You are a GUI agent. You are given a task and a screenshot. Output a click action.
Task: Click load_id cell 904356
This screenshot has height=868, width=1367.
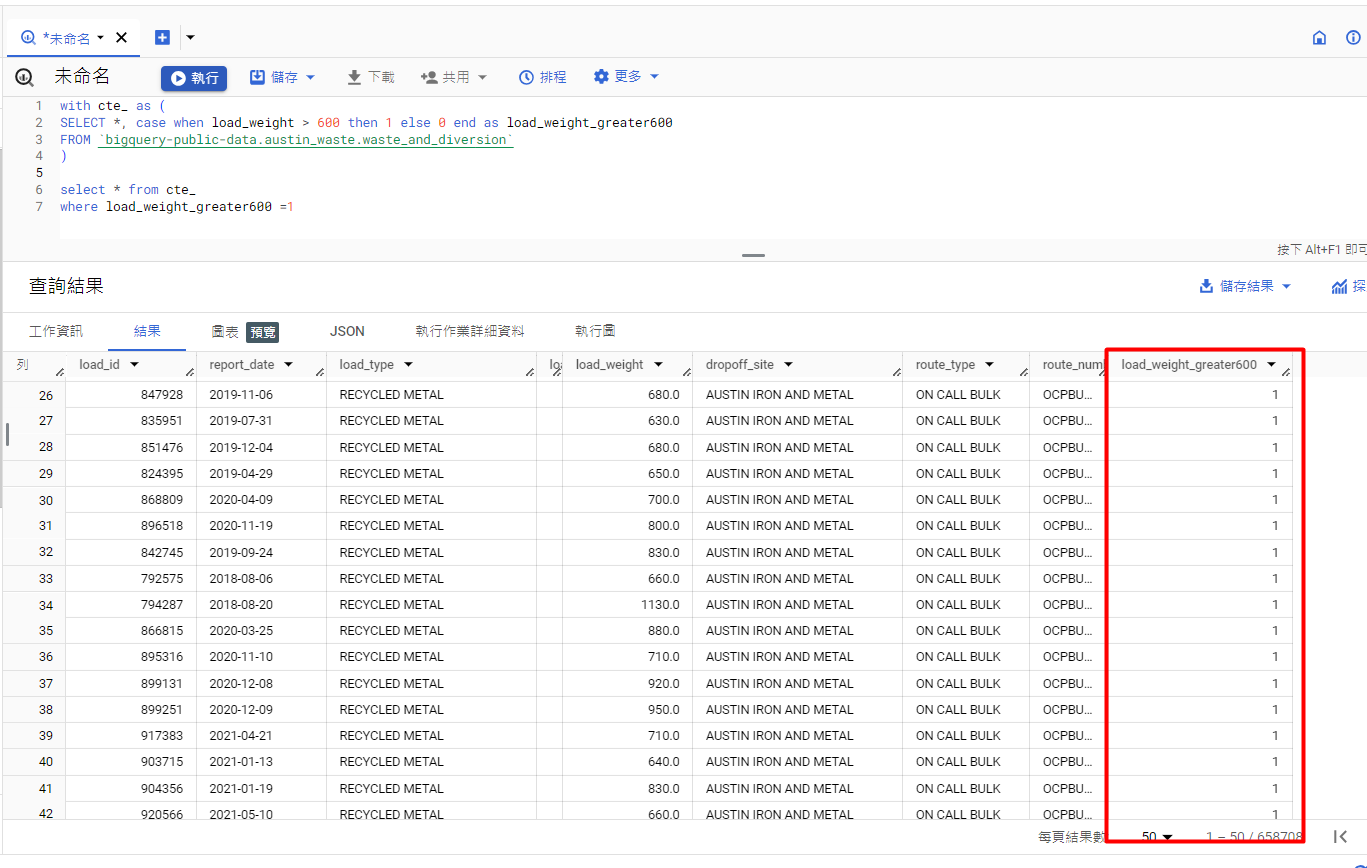coord(162,789)
